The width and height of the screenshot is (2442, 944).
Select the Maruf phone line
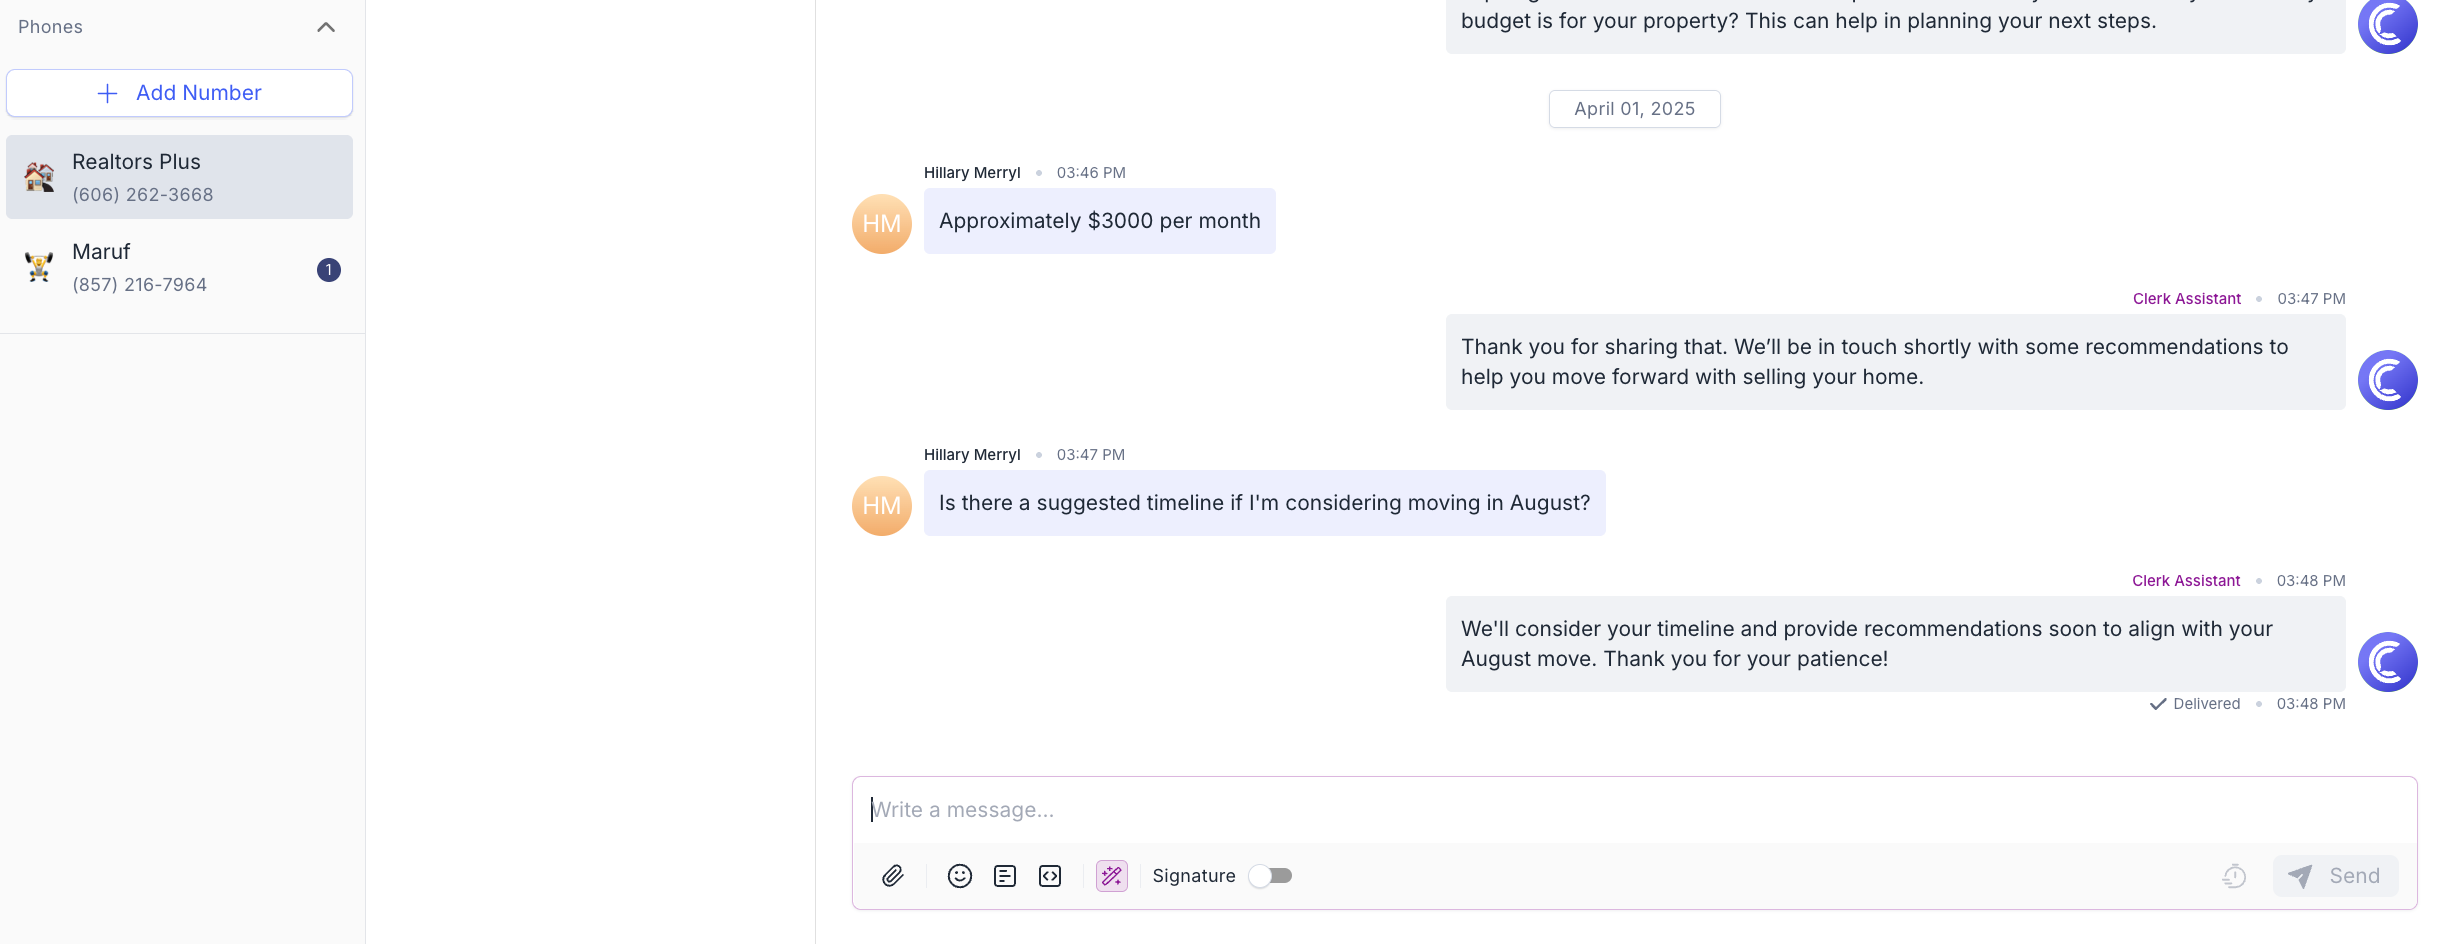coord(180,268)
